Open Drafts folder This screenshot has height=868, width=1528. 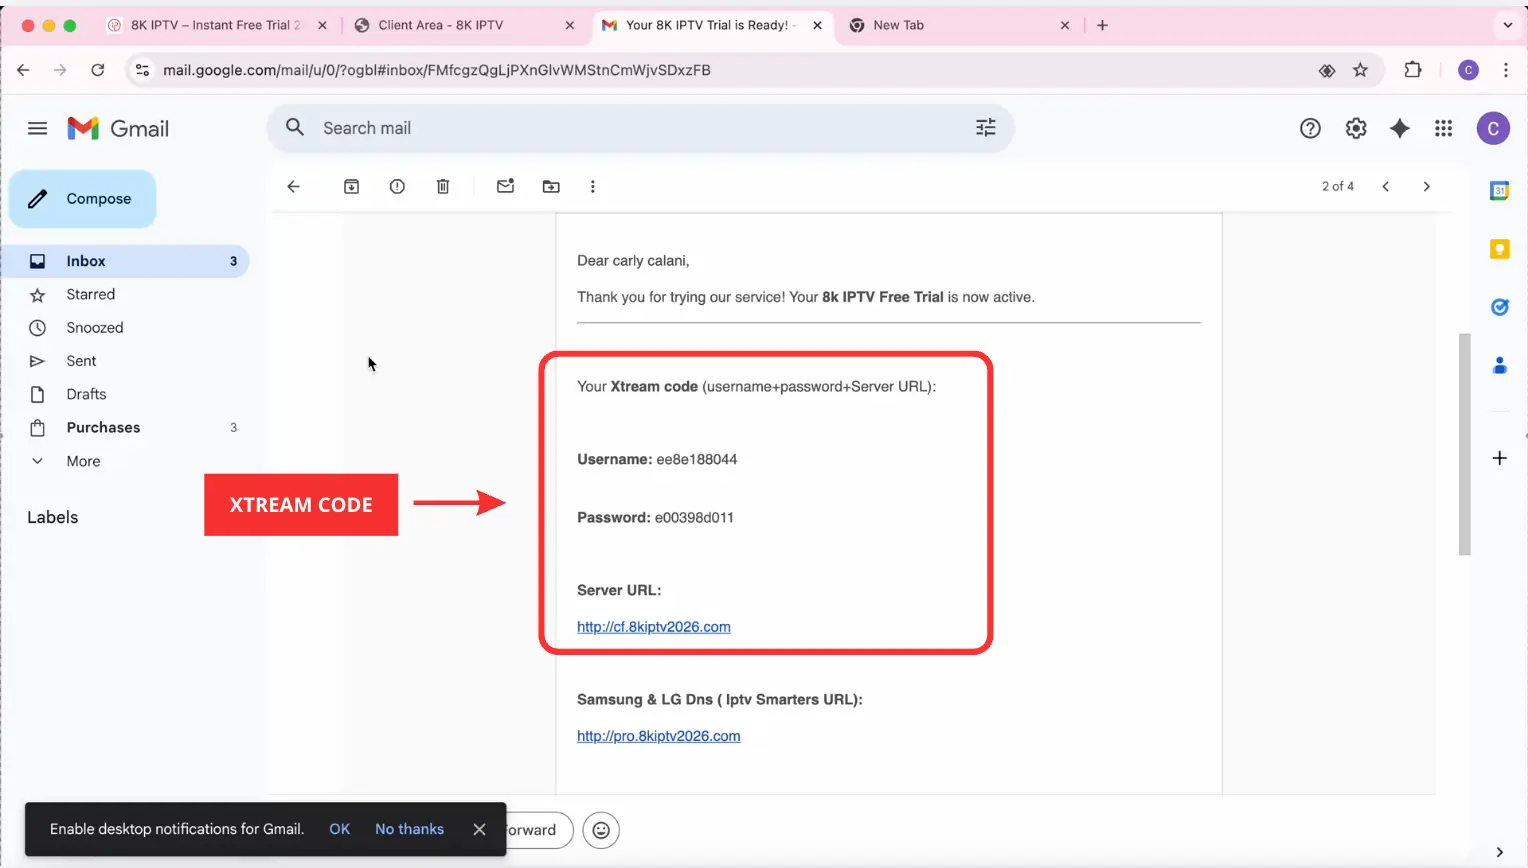coord(124,394)
